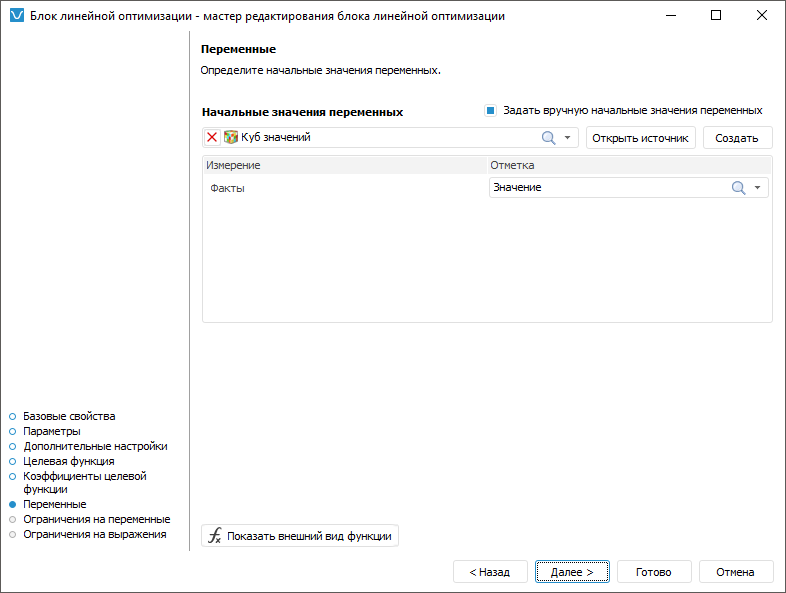
Task: Select the Целевая функция step
Action: tap(68, 461)
